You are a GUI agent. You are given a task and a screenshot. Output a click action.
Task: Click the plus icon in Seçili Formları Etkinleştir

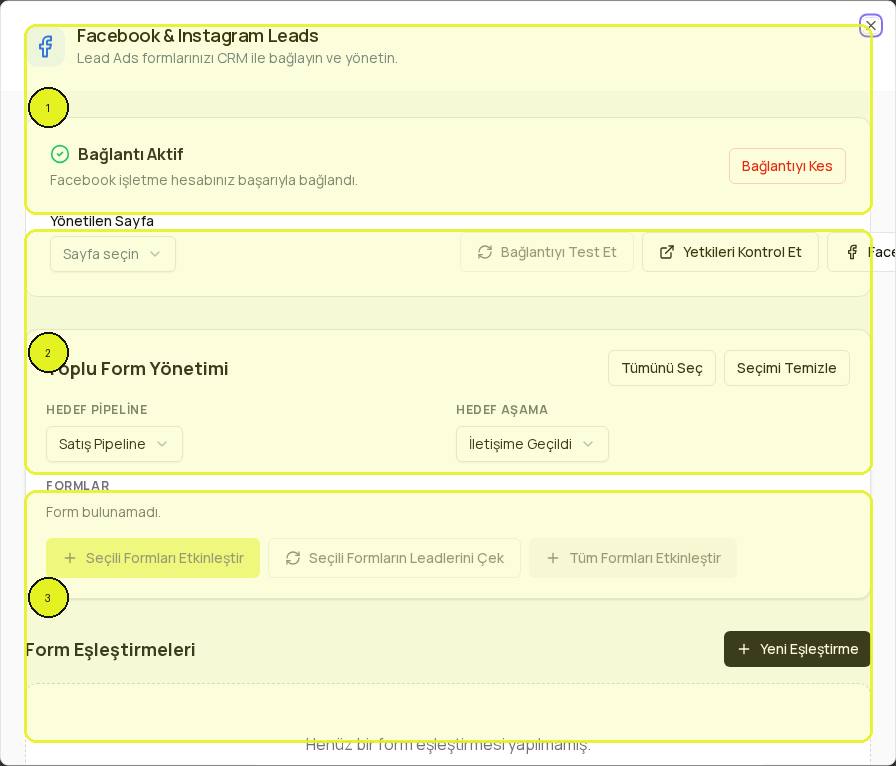click(70, 558)
